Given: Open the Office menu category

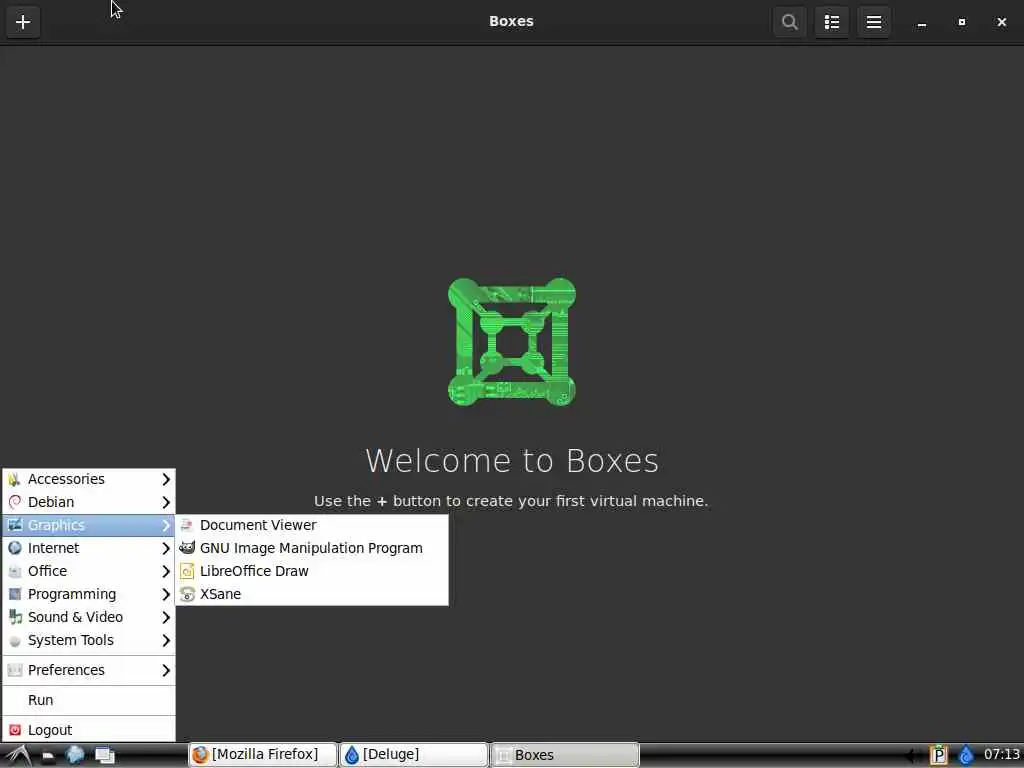Looking at the screenshot, I should (89, 571).
